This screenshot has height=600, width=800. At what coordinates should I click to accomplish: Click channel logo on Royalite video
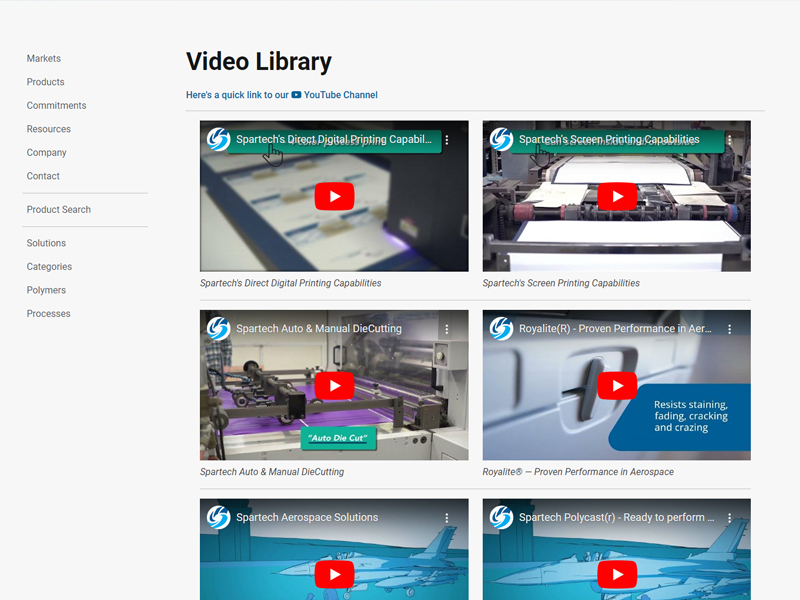pyautogui.click(x=501, y=329)
